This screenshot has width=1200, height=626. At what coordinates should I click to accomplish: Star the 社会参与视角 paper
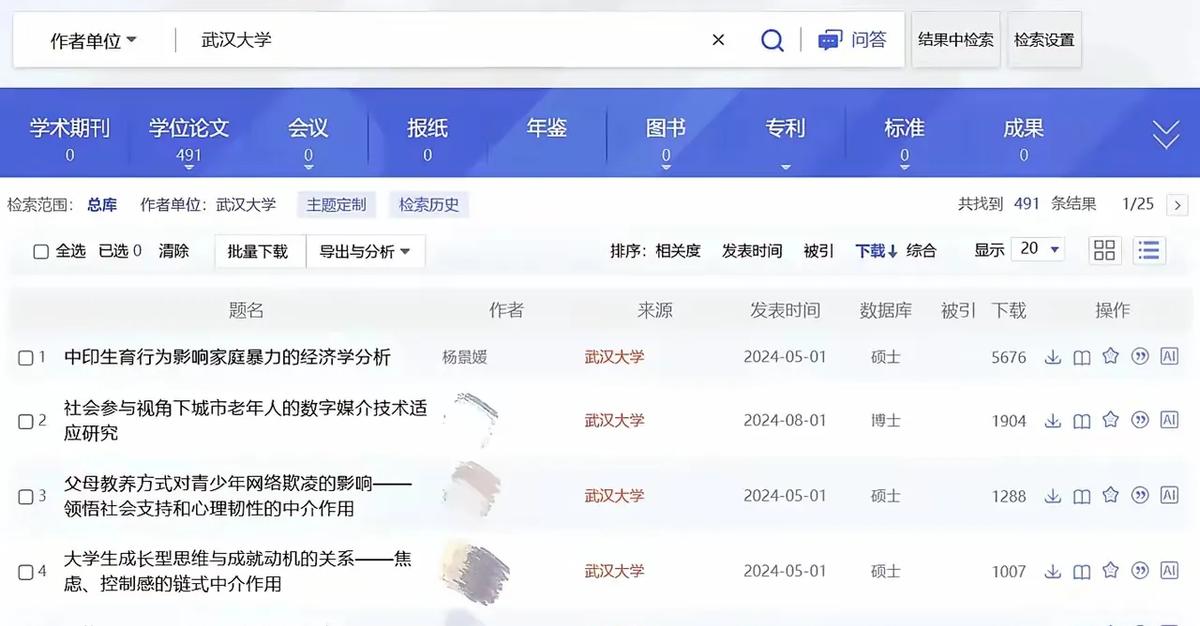(x=1110, y=420)
